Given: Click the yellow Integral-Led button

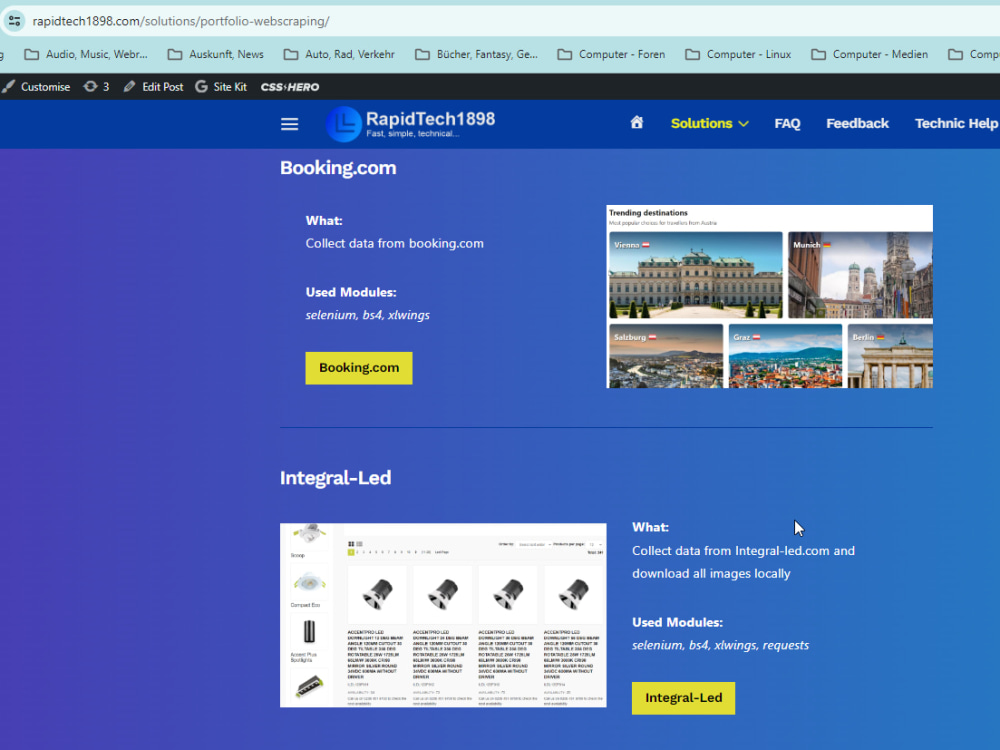Looking at the screenshot, I should 684,698.
